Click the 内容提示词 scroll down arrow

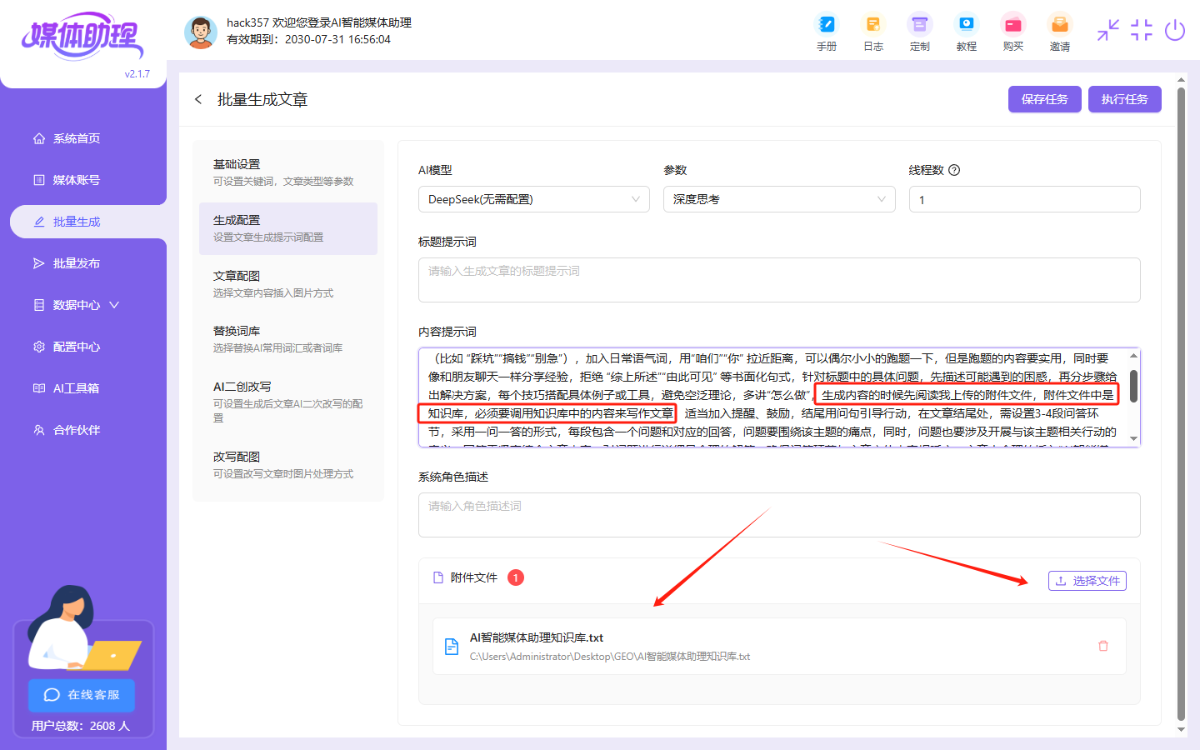pos(1133,438)
